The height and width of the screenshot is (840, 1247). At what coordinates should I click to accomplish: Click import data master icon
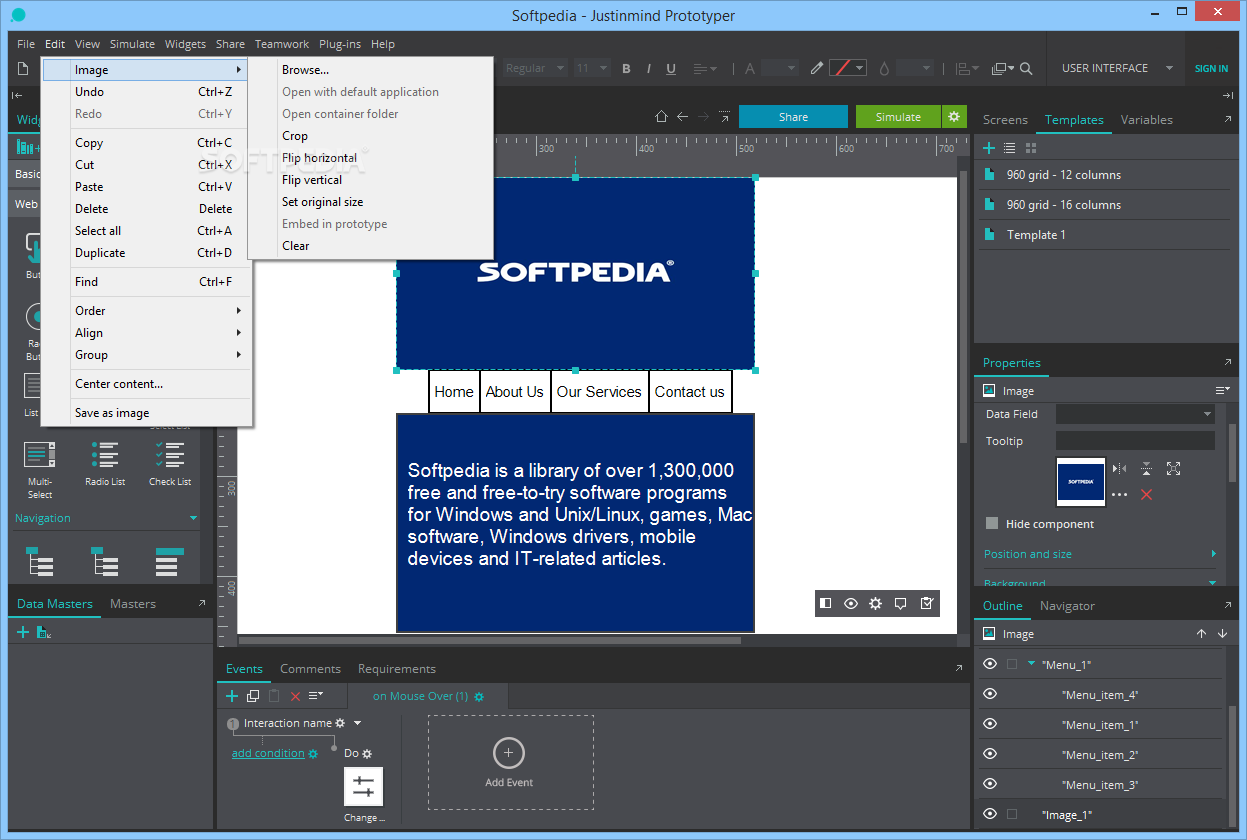click(x=44, y=632)
